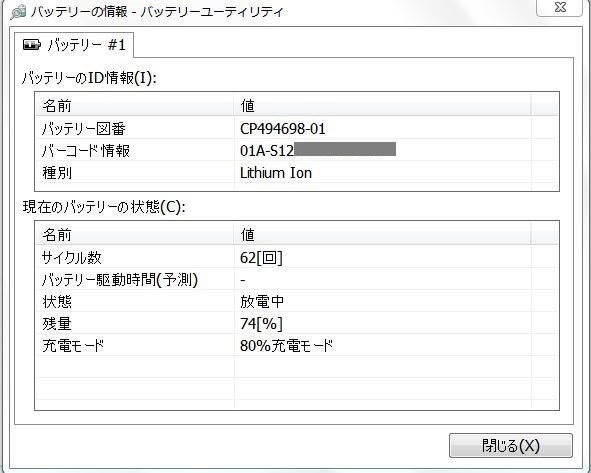The height and width of the screenshot is (473, 591).
Task: Click 名前 column header in battery status list
Action: pyautogui.click(x=135, y=234)
